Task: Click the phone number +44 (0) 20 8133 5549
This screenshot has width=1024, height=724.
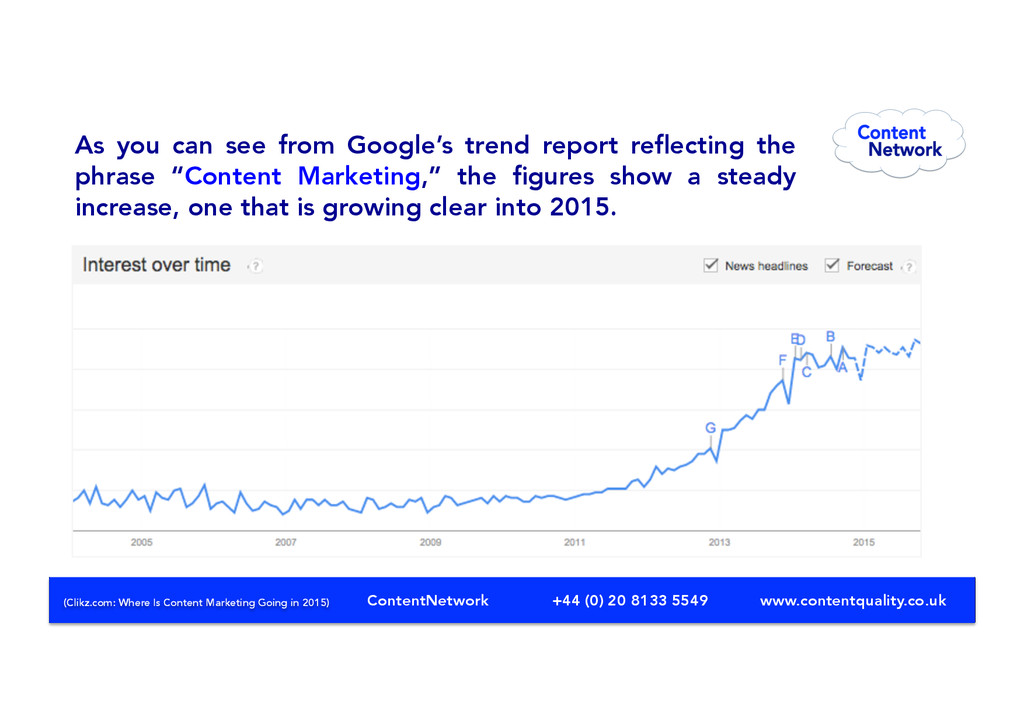Action: point(630,601)
